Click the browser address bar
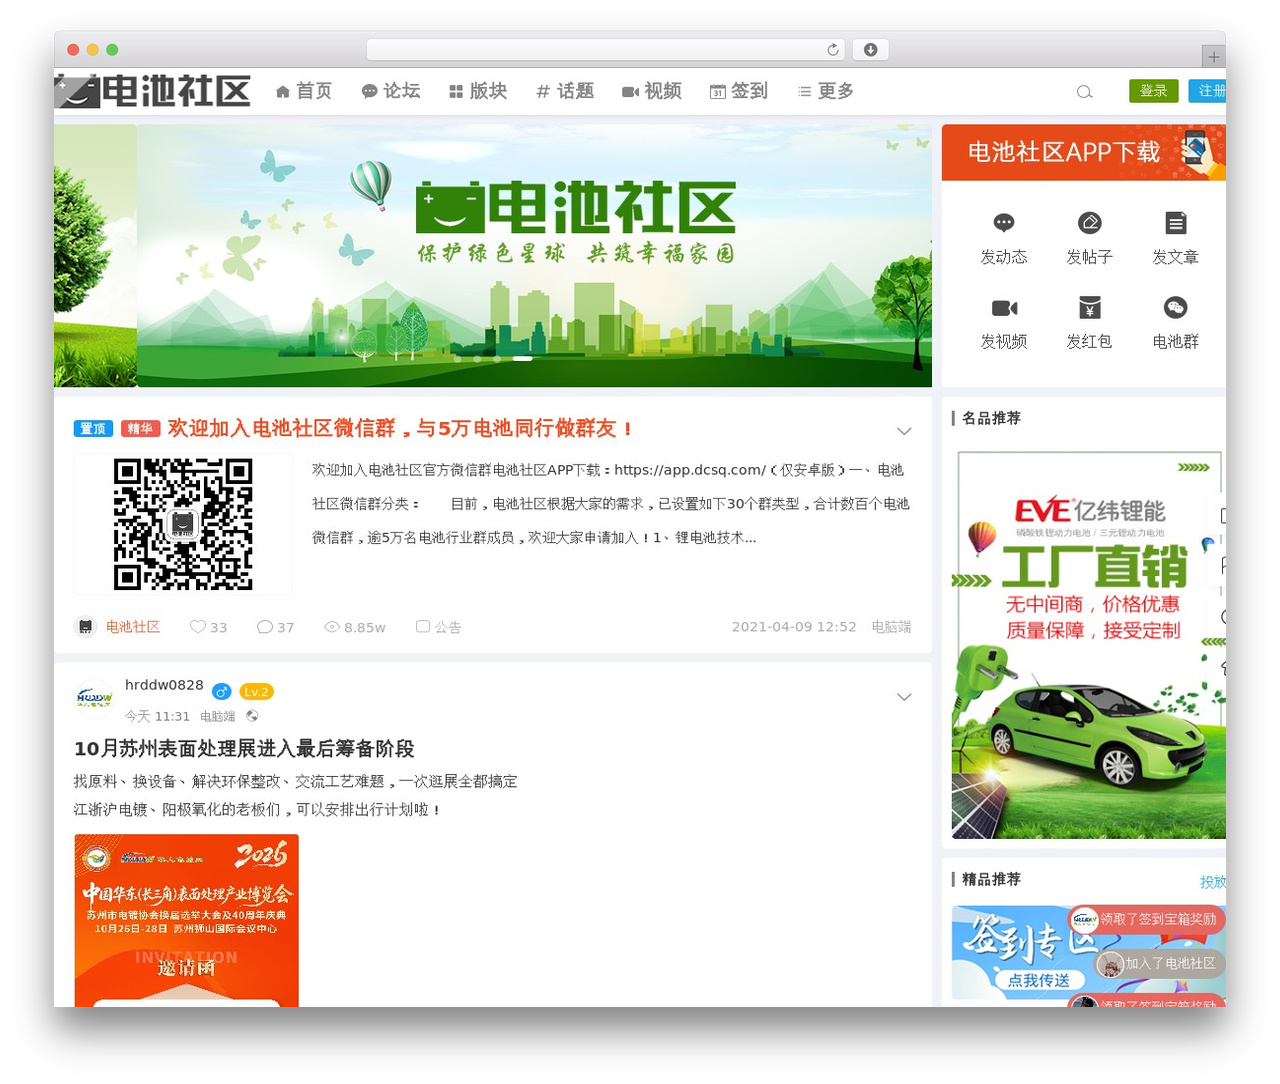 606,50
